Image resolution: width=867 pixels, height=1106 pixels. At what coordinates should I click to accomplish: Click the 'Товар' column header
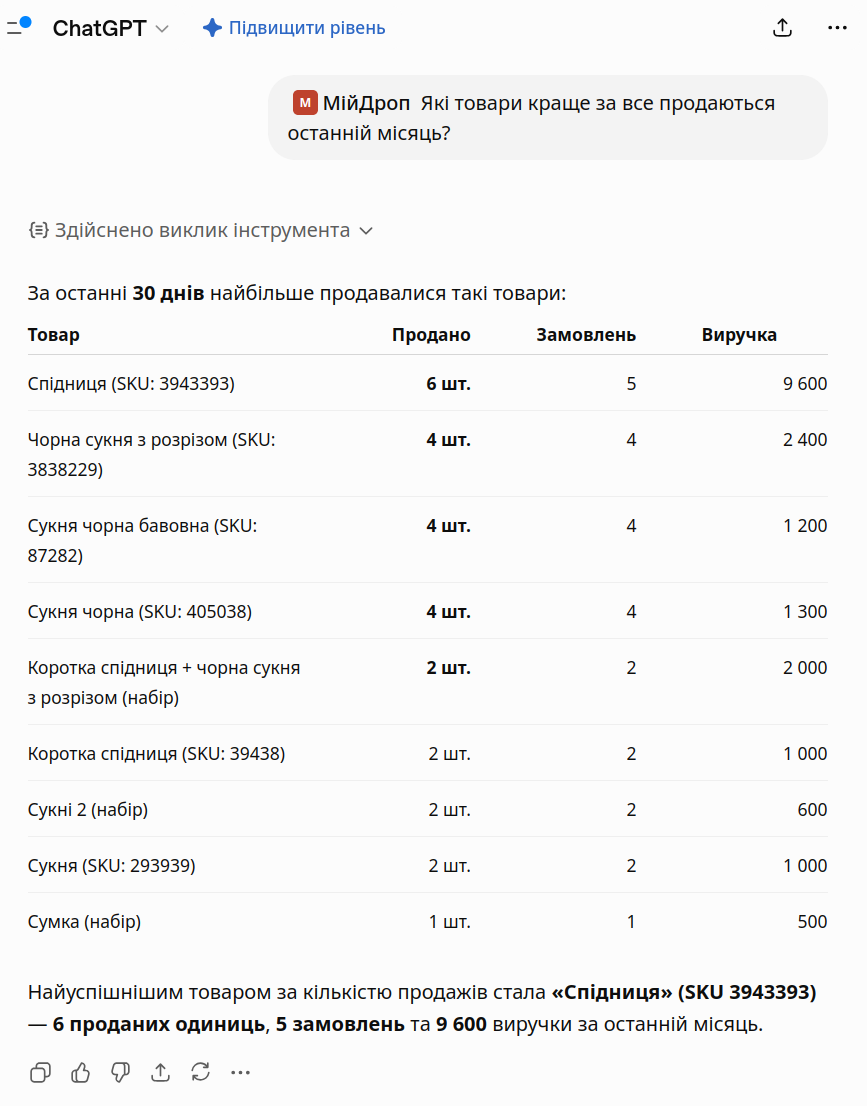[54, 334]
